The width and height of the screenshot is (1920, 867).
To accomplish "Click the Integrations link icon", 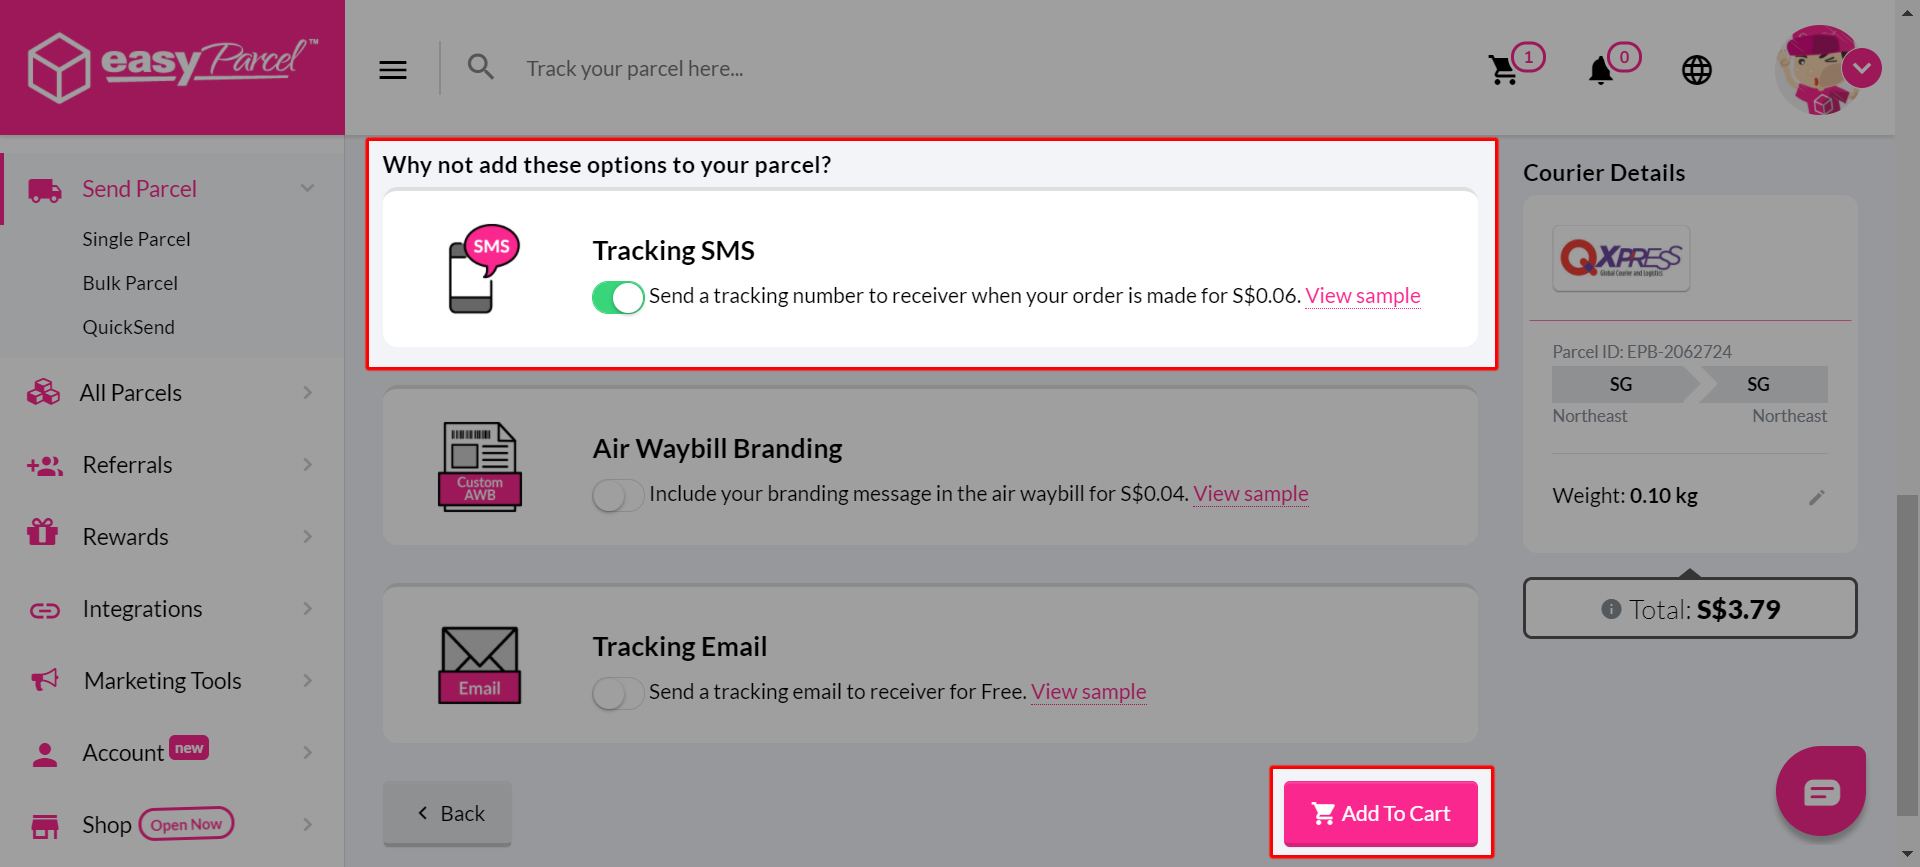I will tap(44, 608).
